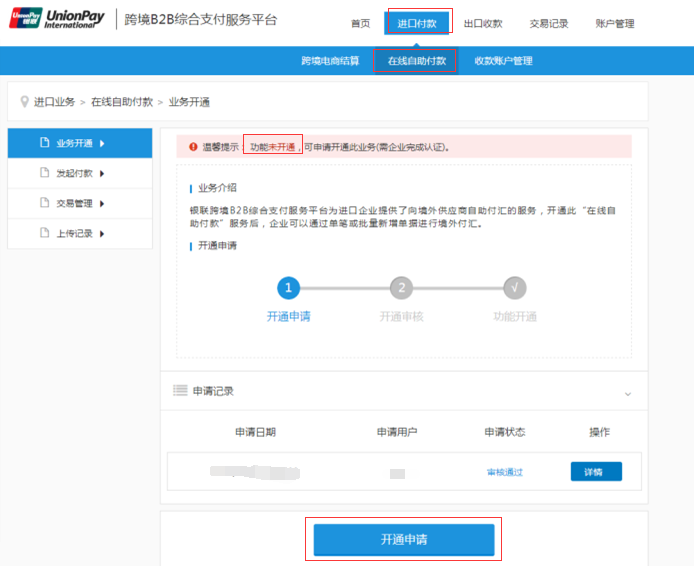Click the red warning icon in notice
694x566 pixels.
(193, 147)
